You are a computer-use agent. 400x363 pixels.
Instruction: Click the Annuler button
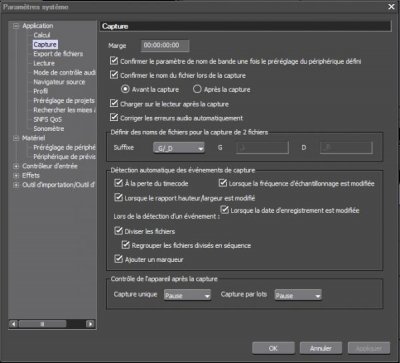[x=321, y=348]
